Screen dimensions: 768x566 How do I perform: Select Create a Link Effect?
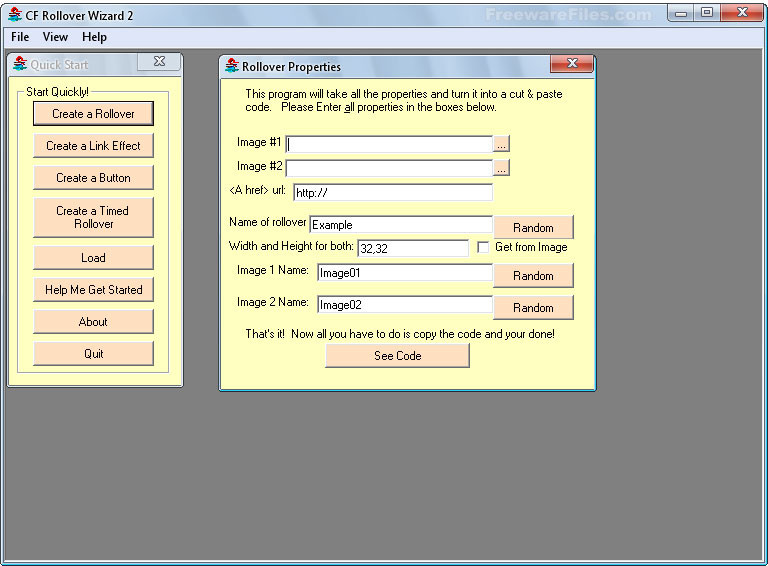(x=94, y=145)
